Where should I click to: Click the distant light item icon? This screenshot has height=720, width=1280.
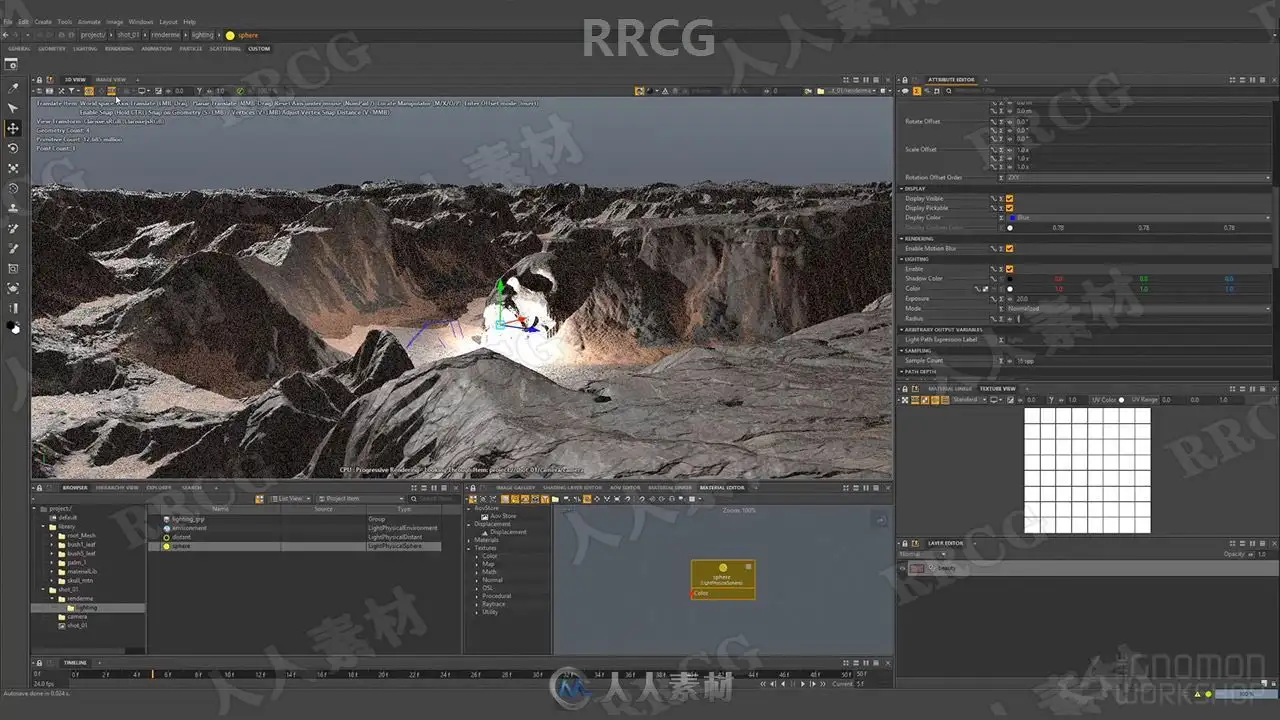coord(167,537)
